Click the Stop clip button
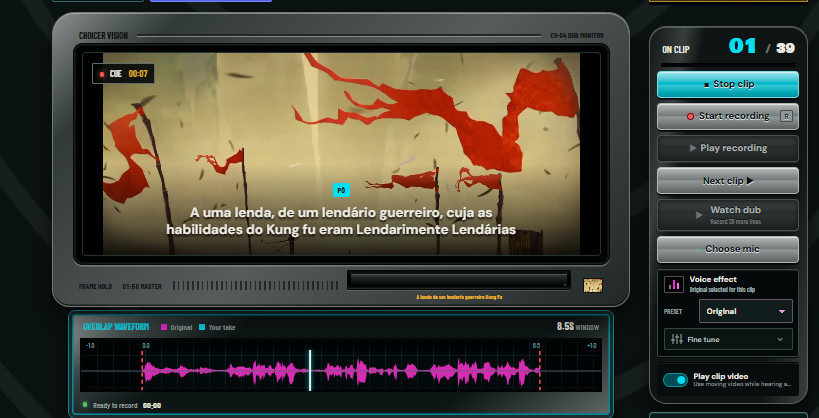The image size is (819, 418). [x=728, y=84]
